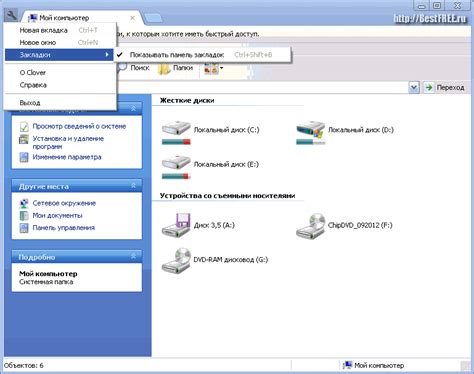Choose Новое окно from menu
This screenshot has width=474, height=374.
click(x=60, y=43)
